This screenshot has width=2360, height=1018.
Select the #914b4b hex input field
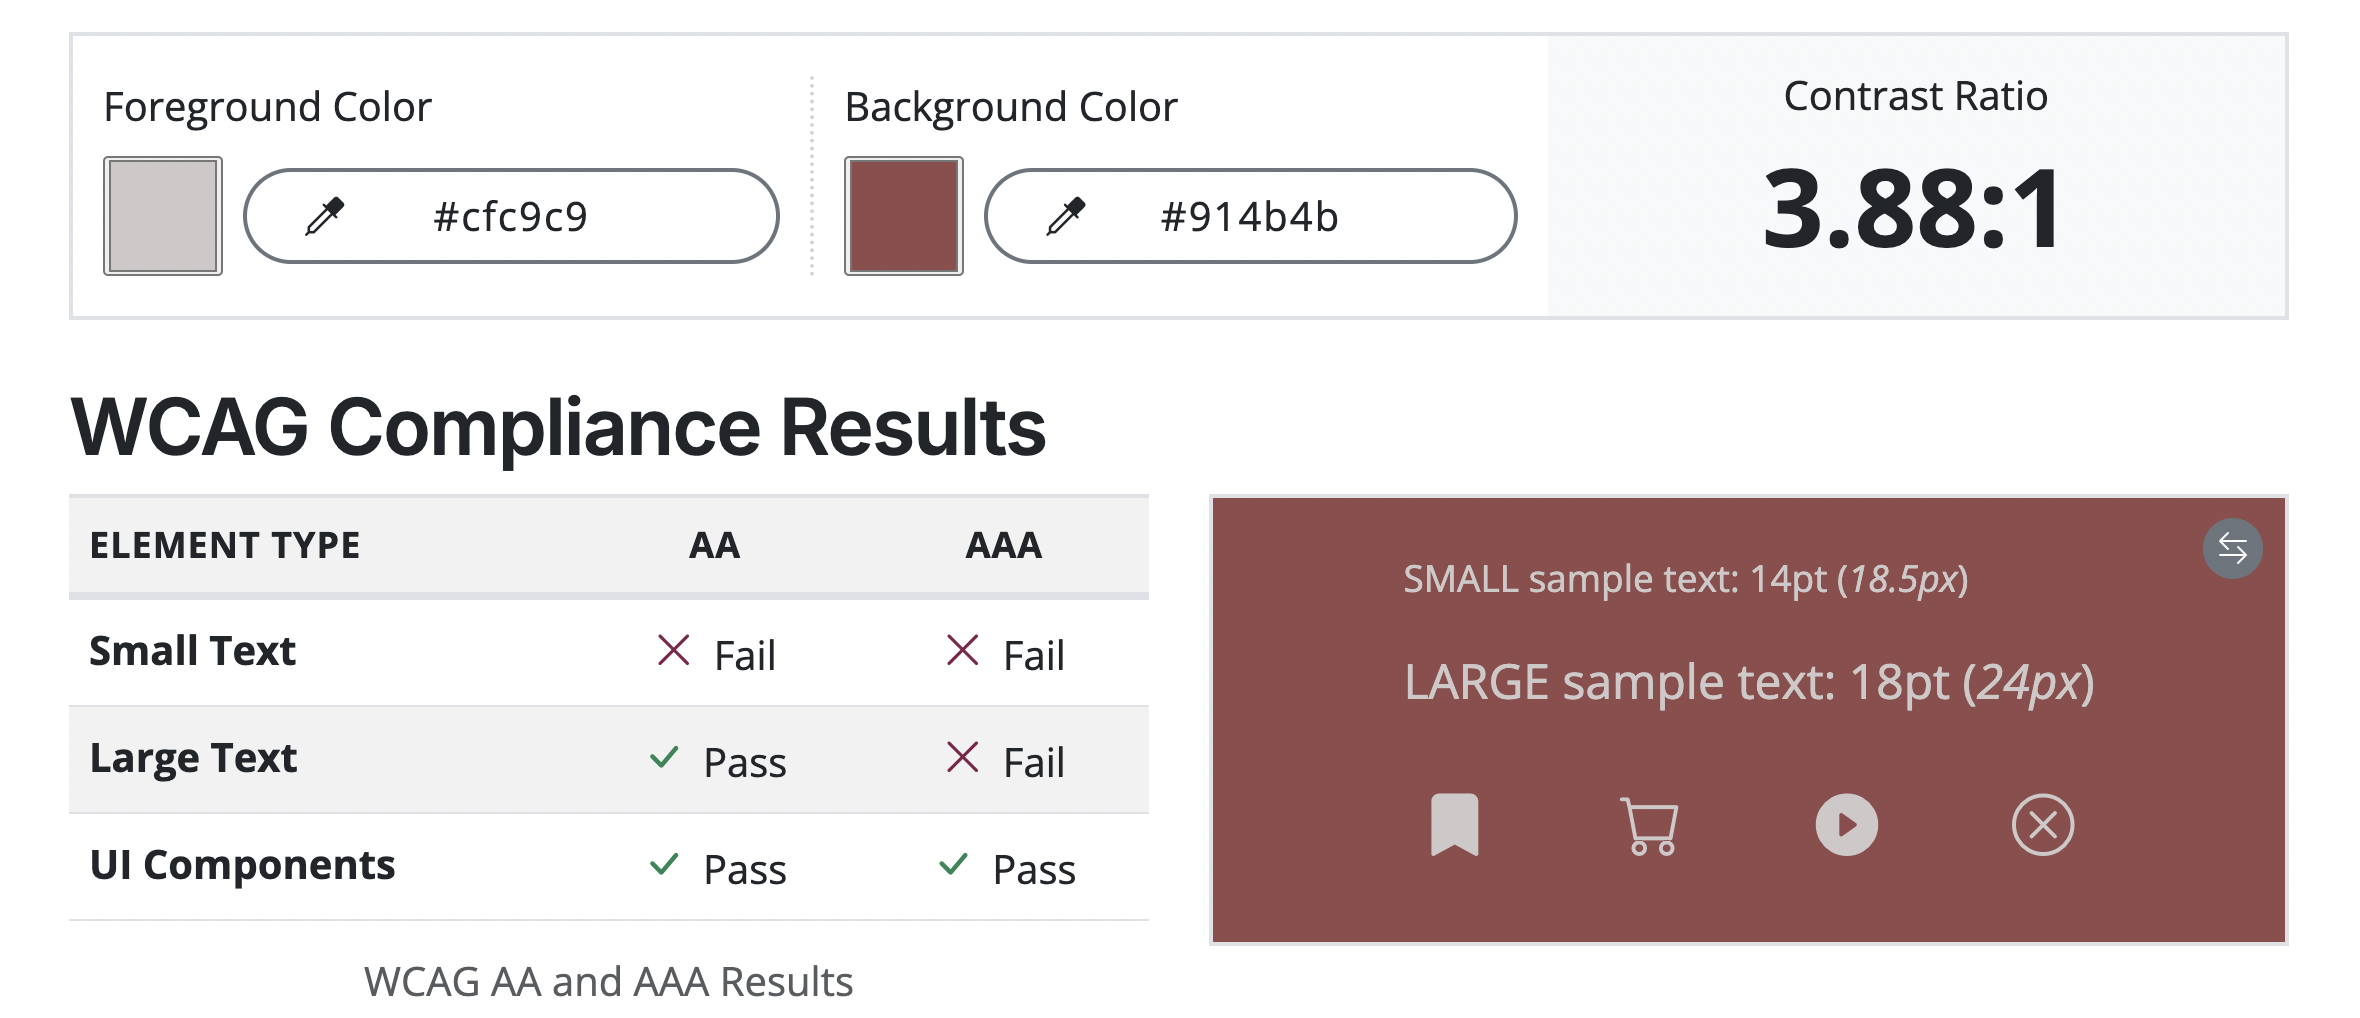pyautogui.click(x=1250, y=215)
